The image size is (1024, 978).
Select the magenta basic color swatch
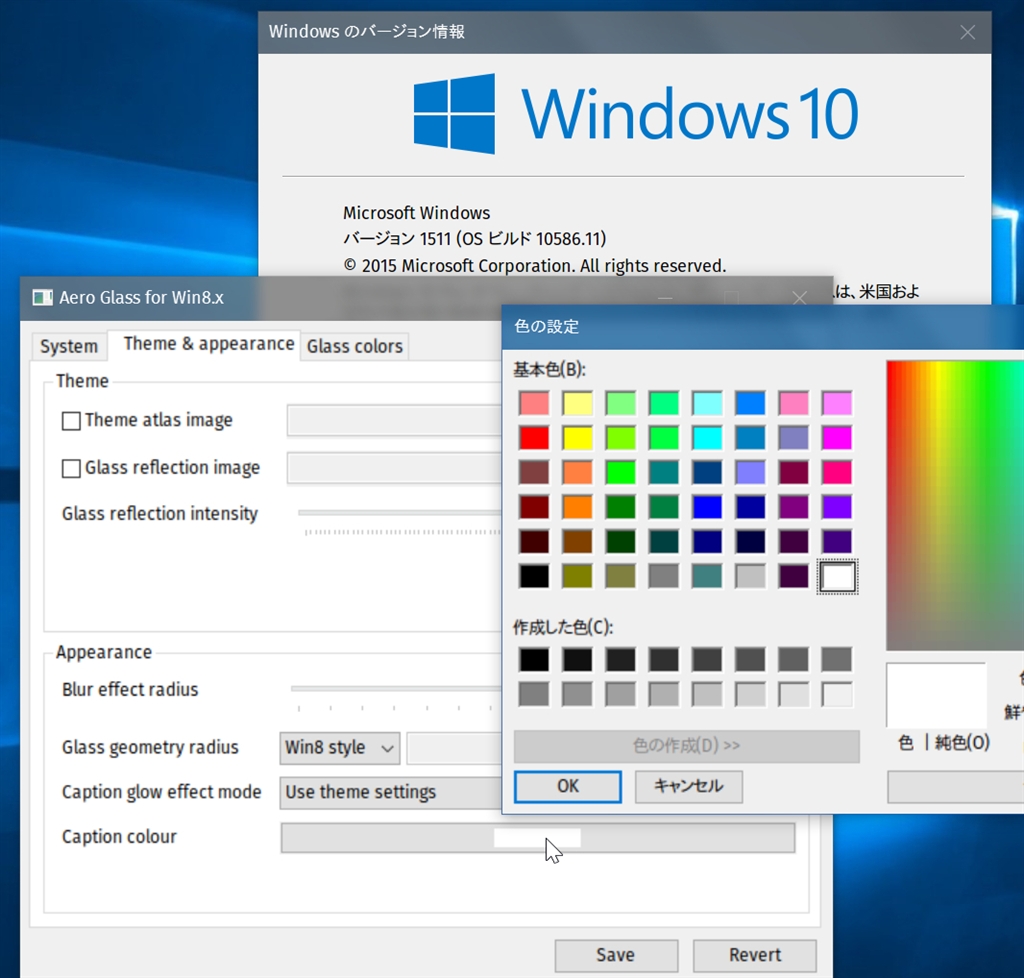pyautogui.click(x=837, y=438)
